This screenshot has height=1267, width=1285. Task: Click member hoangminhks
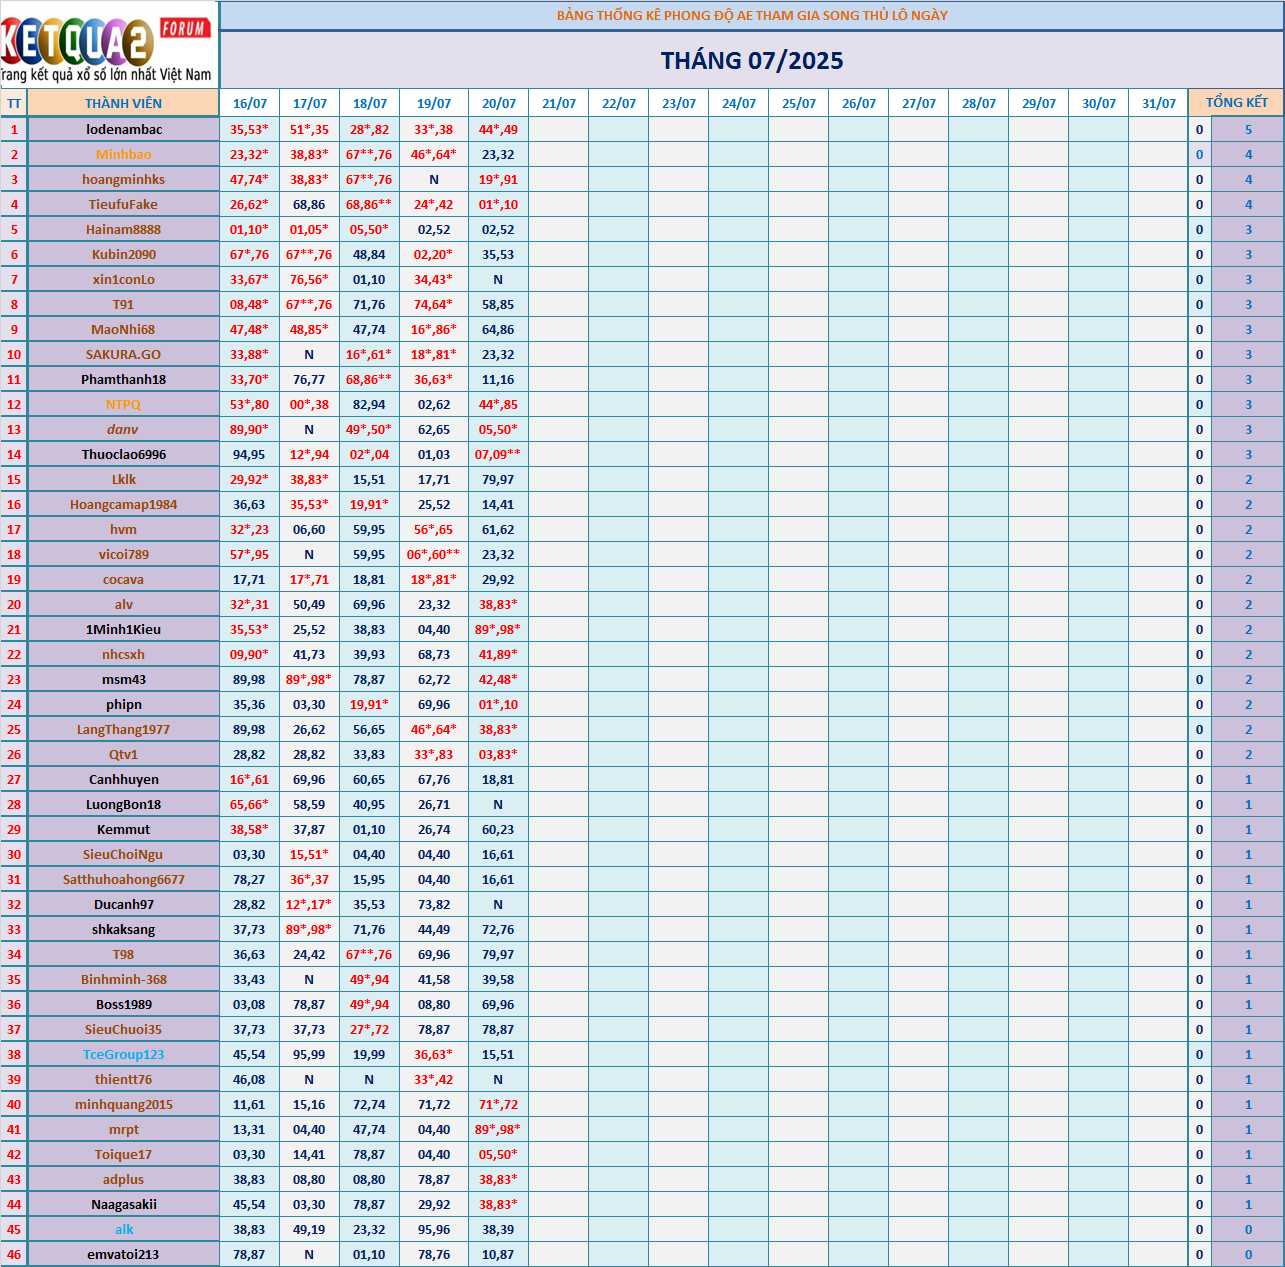click(124, 179)
